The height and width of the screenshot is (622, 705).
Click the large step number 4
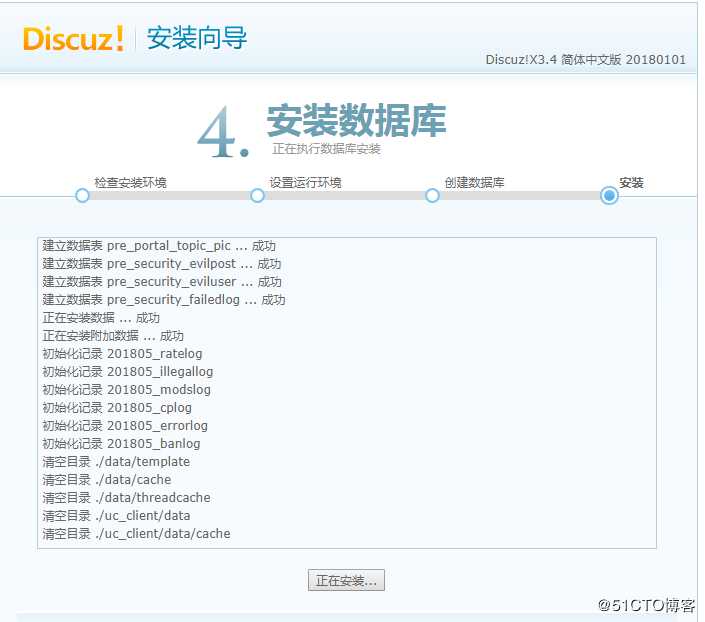[x=223, y=132]
